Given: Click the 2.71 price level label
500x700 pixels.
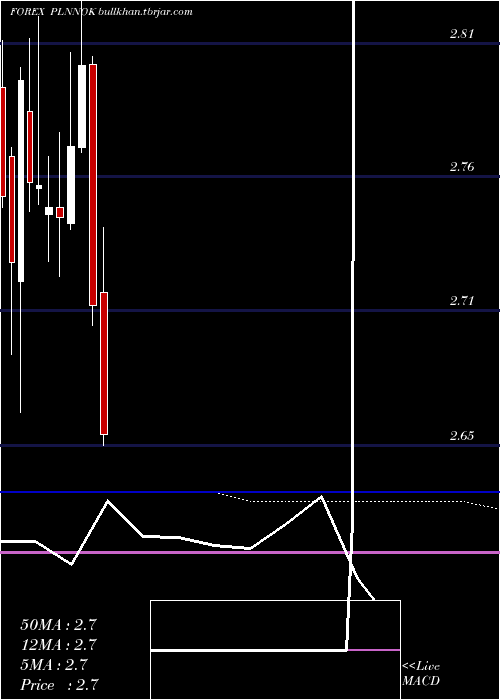Looking at the screenshot, I should point(462,301).
